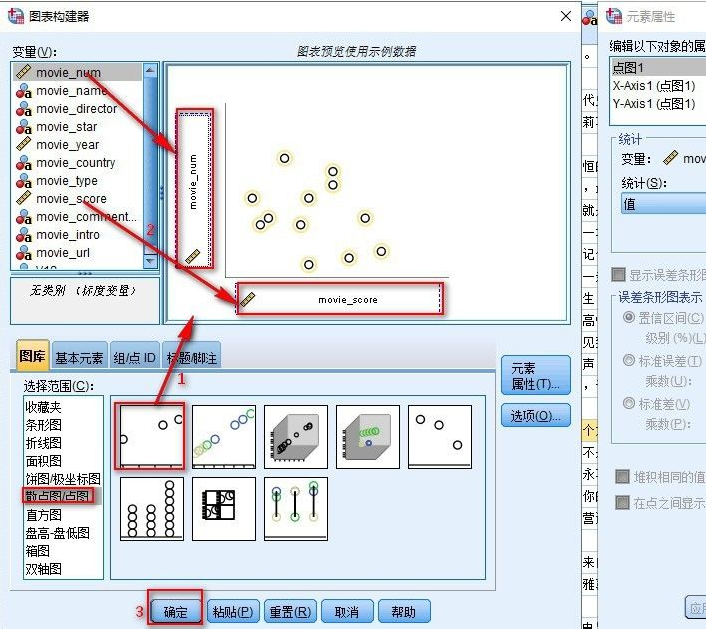The height and width of the screenshot is (629, 706).
Task: Click movie_score X-axis drop zone
Action: pyautogui.click(x=340, y=299)
